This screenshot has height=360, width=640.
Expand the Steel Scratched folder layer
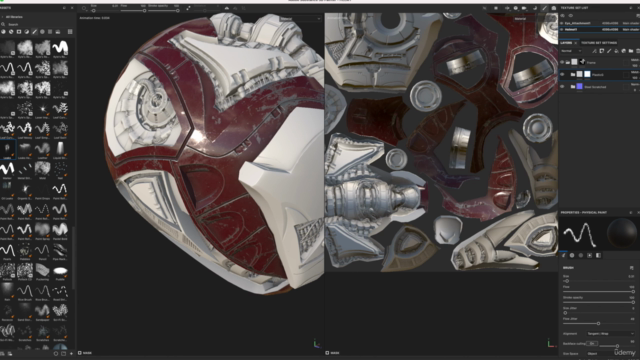[573, 87]
